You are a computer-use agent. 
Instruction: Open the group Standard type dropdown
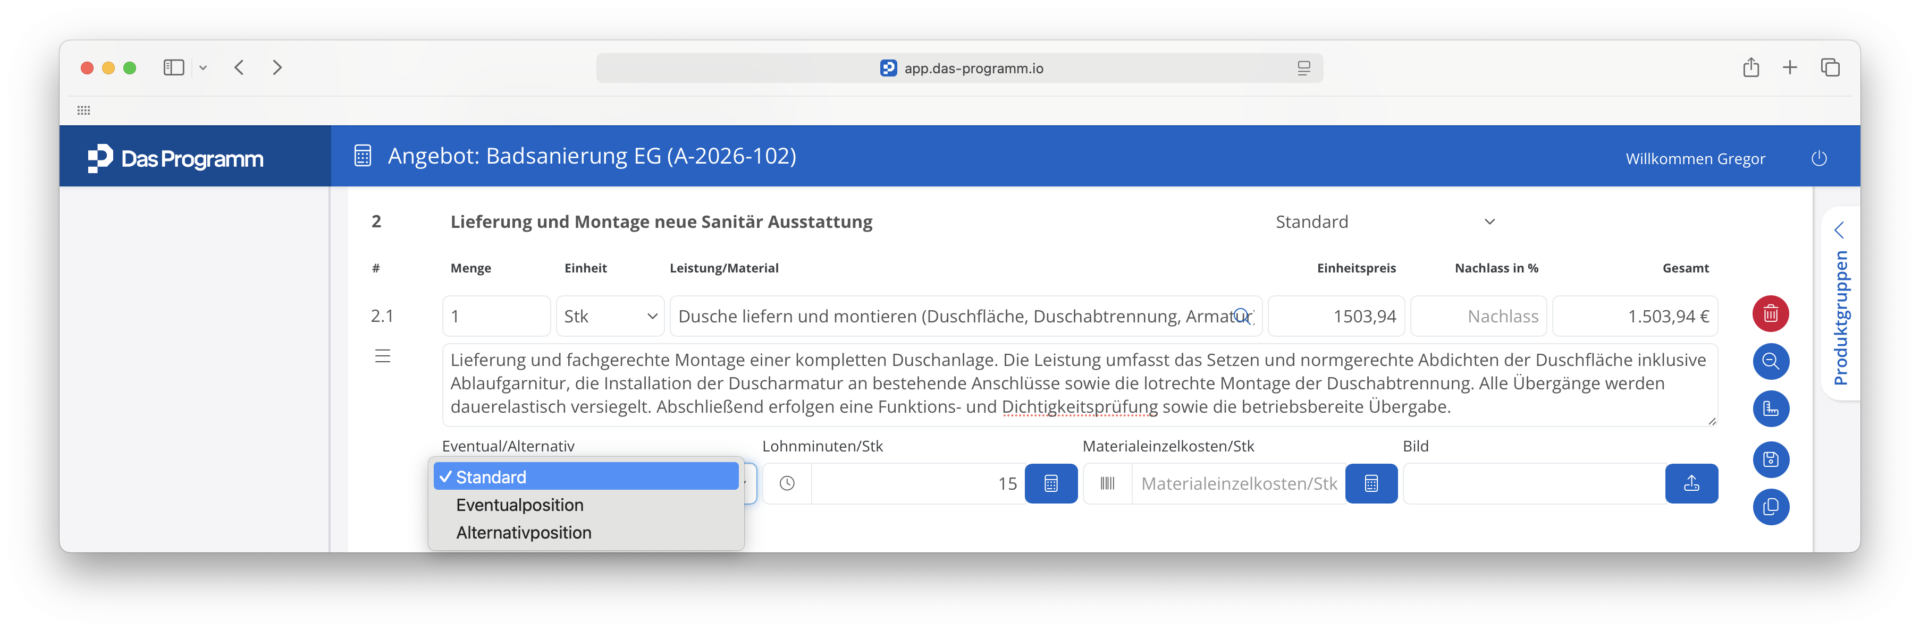point(1385,222)
